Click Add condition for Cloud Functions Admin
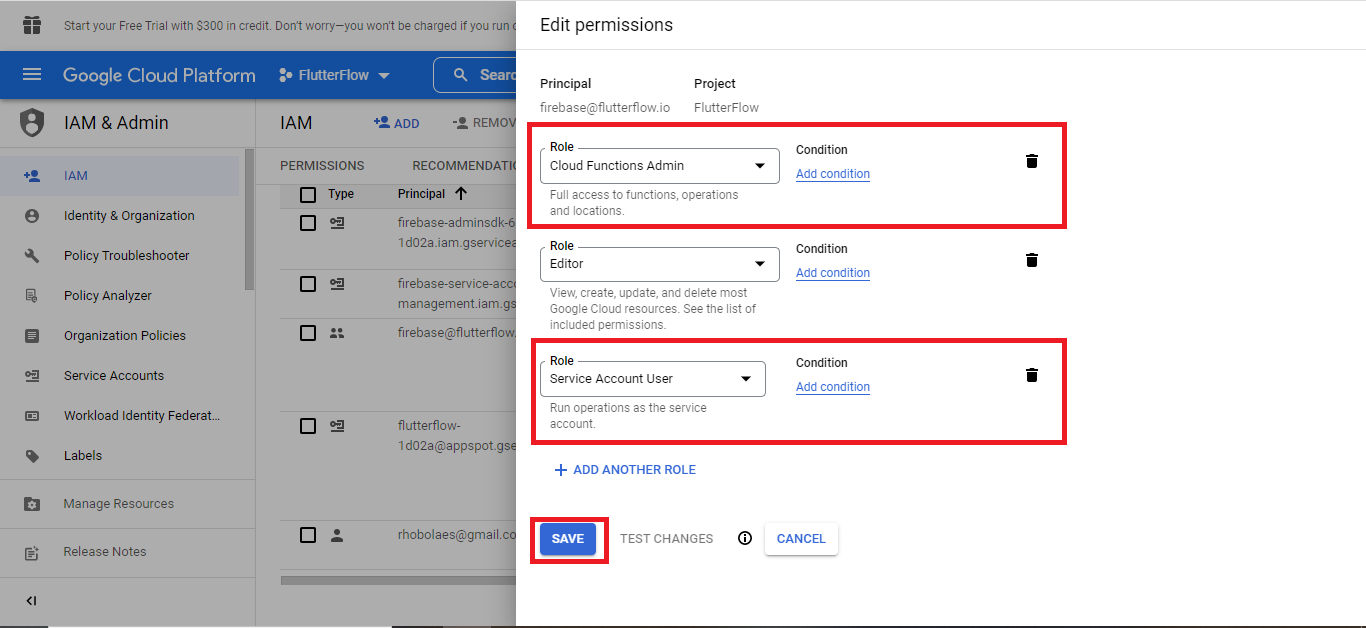Screen dimensions: 1366x628 tap(833, 174)
